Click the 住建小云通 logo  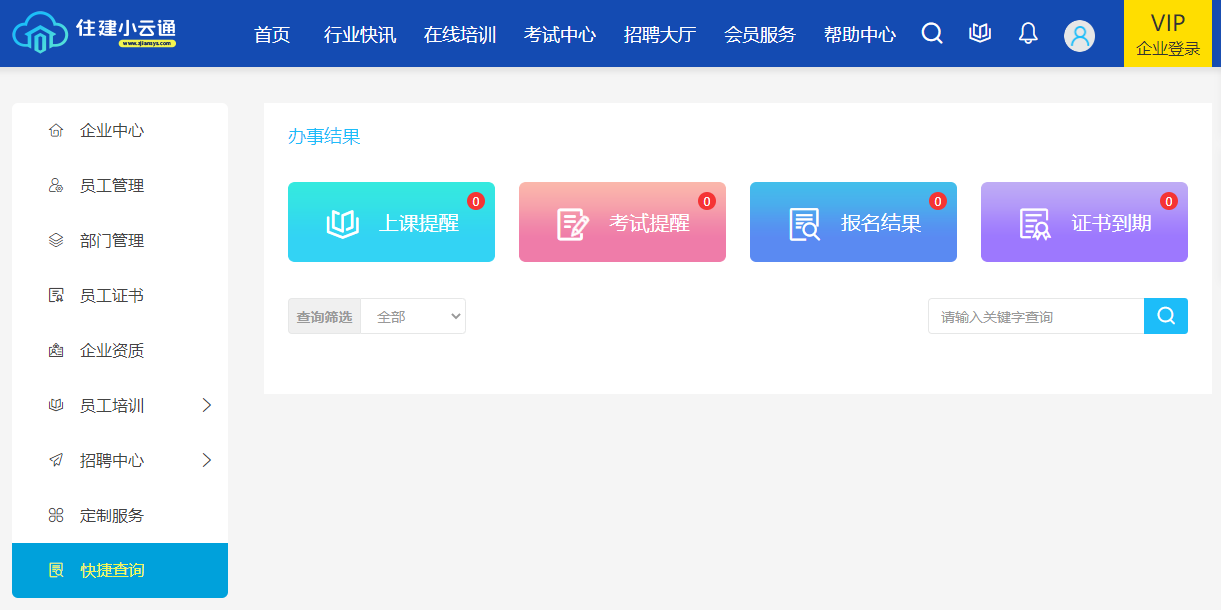[x=95, y=32]
